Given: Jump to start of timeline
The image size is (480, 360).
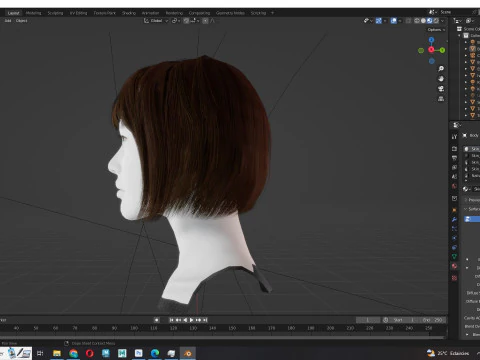Looking at the screenshot, I should pyautogui.click(x=171, y=320).
